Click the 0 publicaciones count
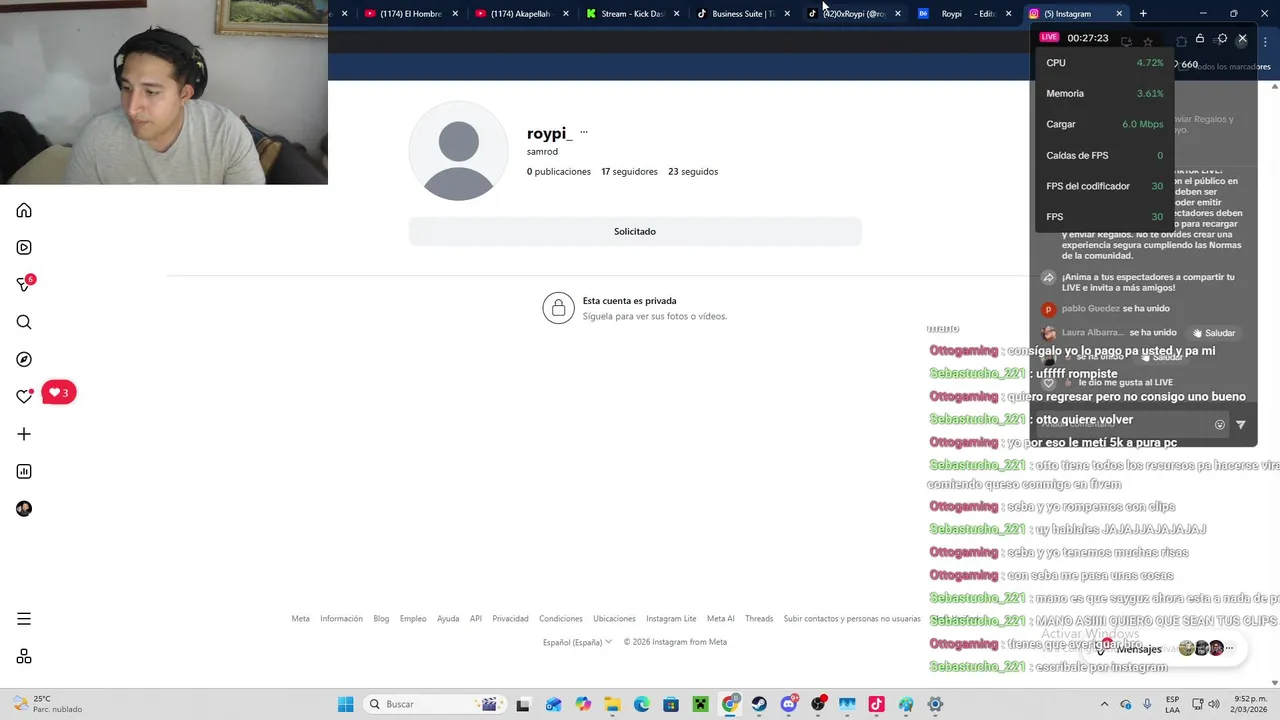The width and height of the screenshot is (1280, 720). click(559, 171)
